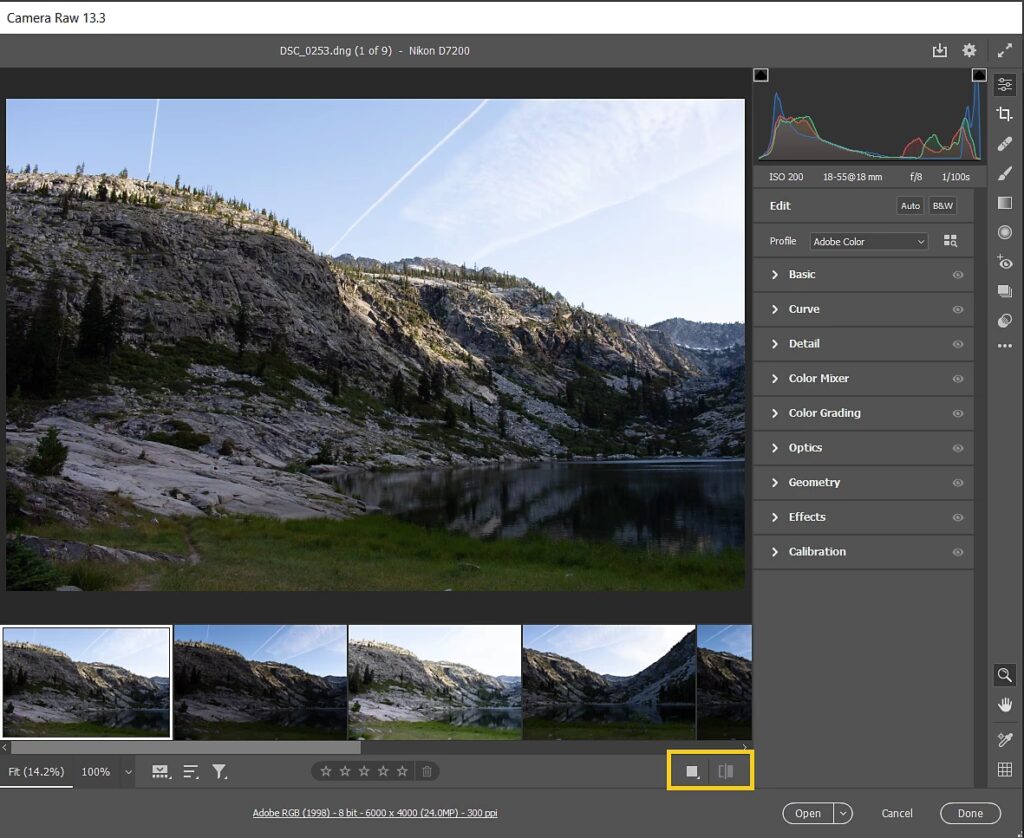Select the Radial Filter tool
Viewport: 1024px width, 838px height.
click(1005, 232)
